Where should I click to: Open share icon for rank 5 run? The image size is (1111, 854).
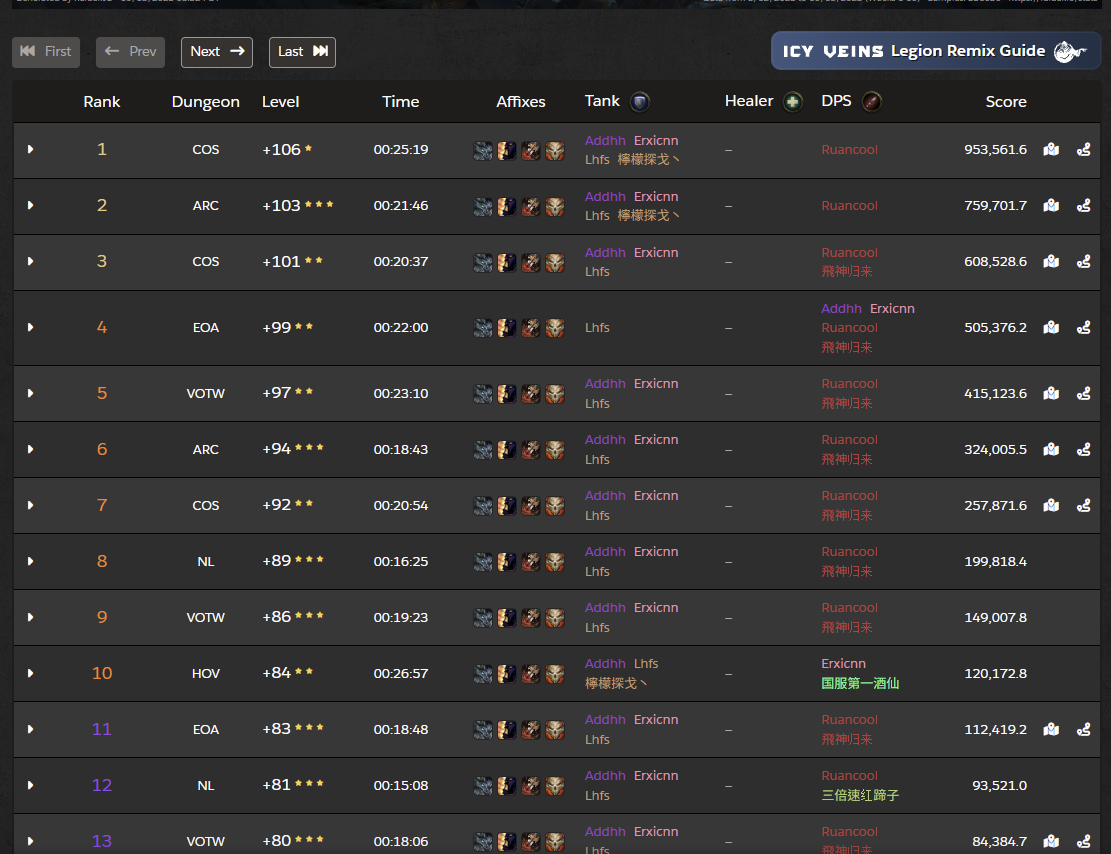(x=1083, y=393)
